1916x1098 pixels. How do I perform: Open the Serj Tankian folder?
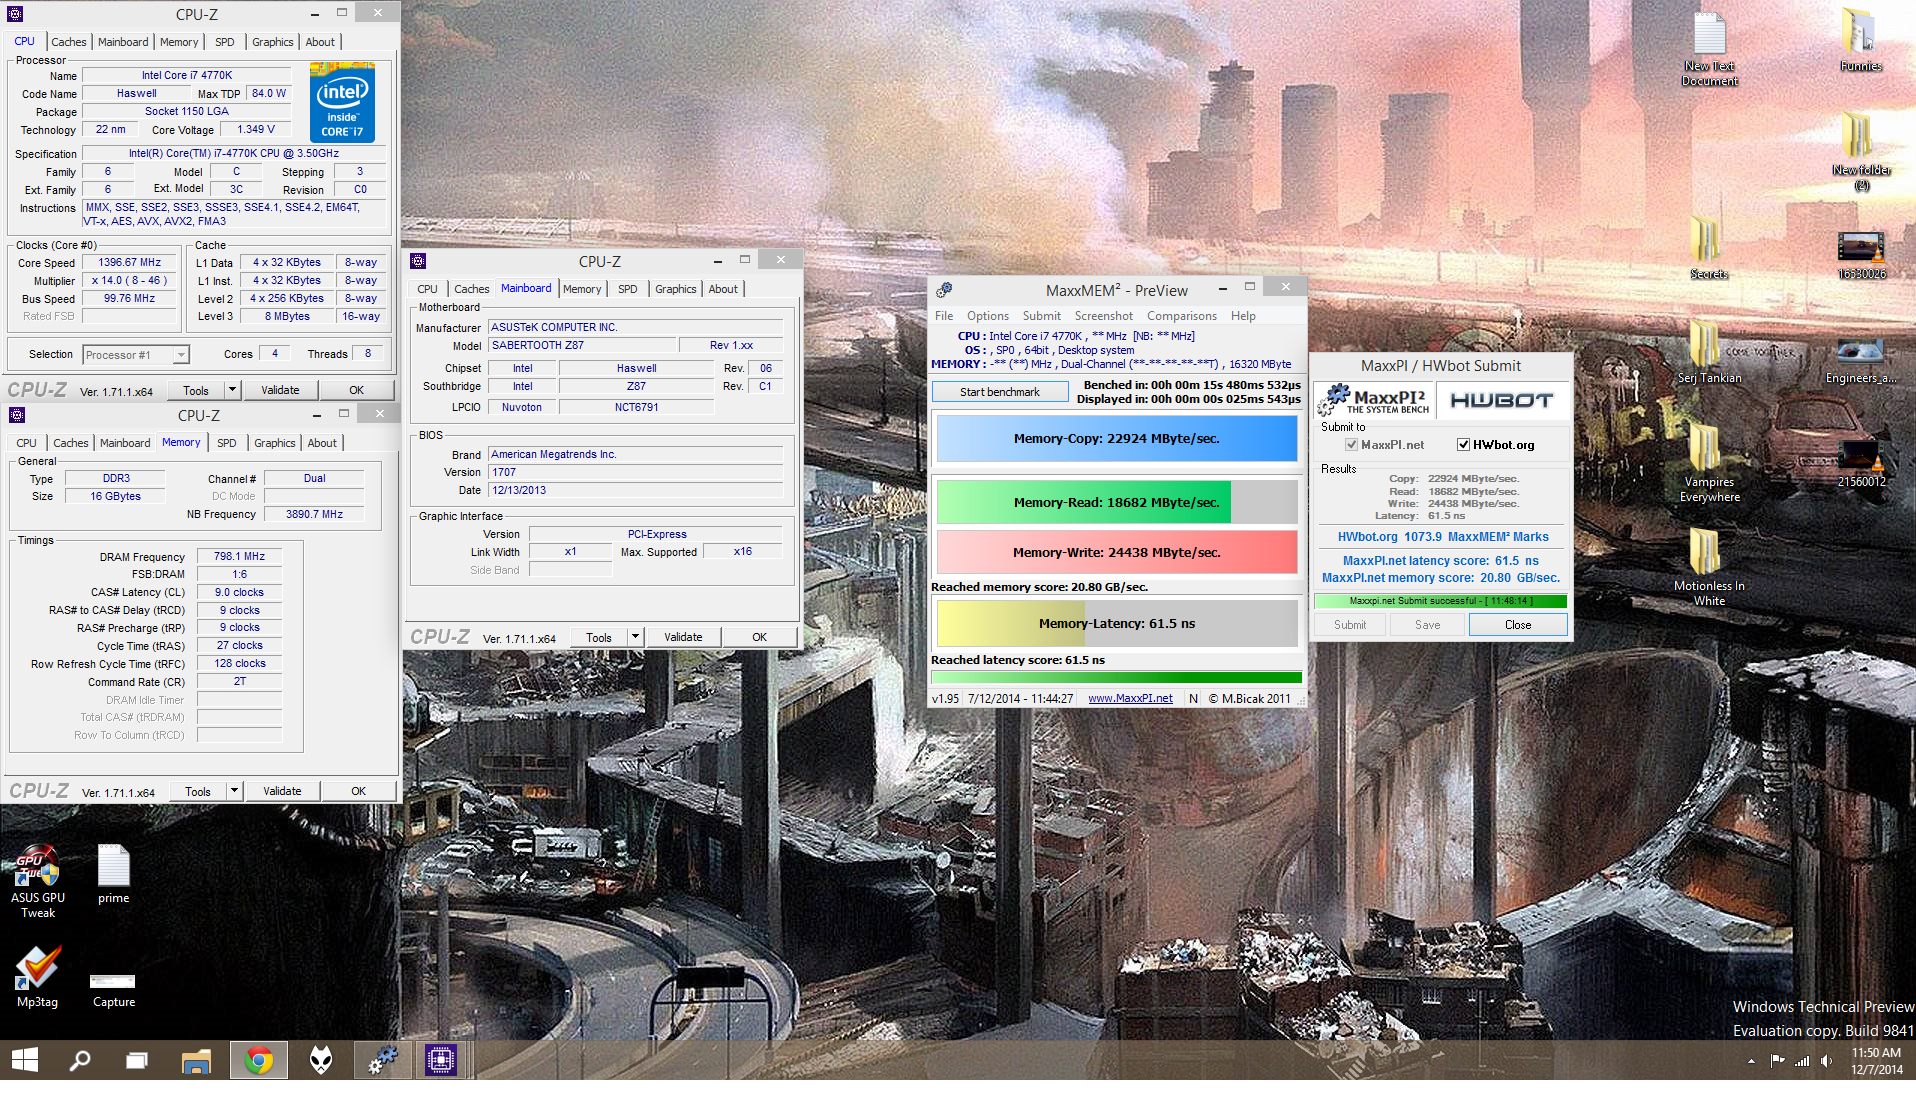pyautogui.click(x=1709, y=352)
